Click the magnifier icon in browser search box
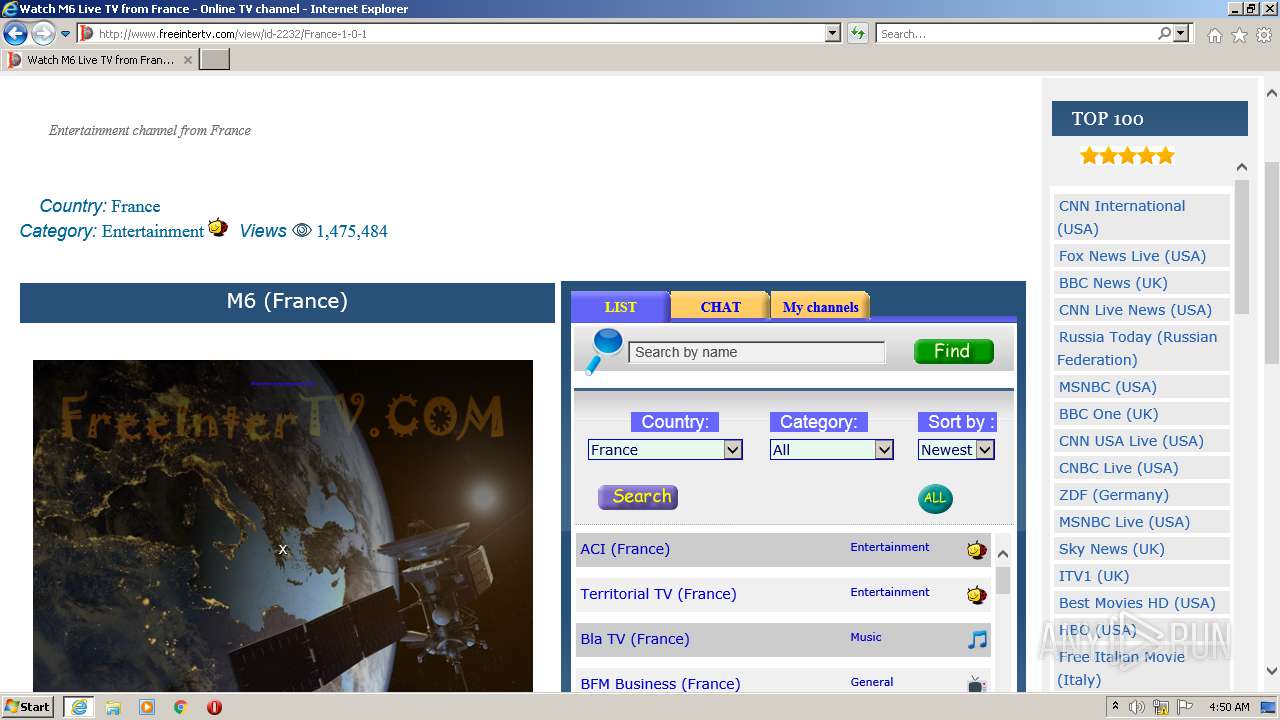 point(1164,33)
